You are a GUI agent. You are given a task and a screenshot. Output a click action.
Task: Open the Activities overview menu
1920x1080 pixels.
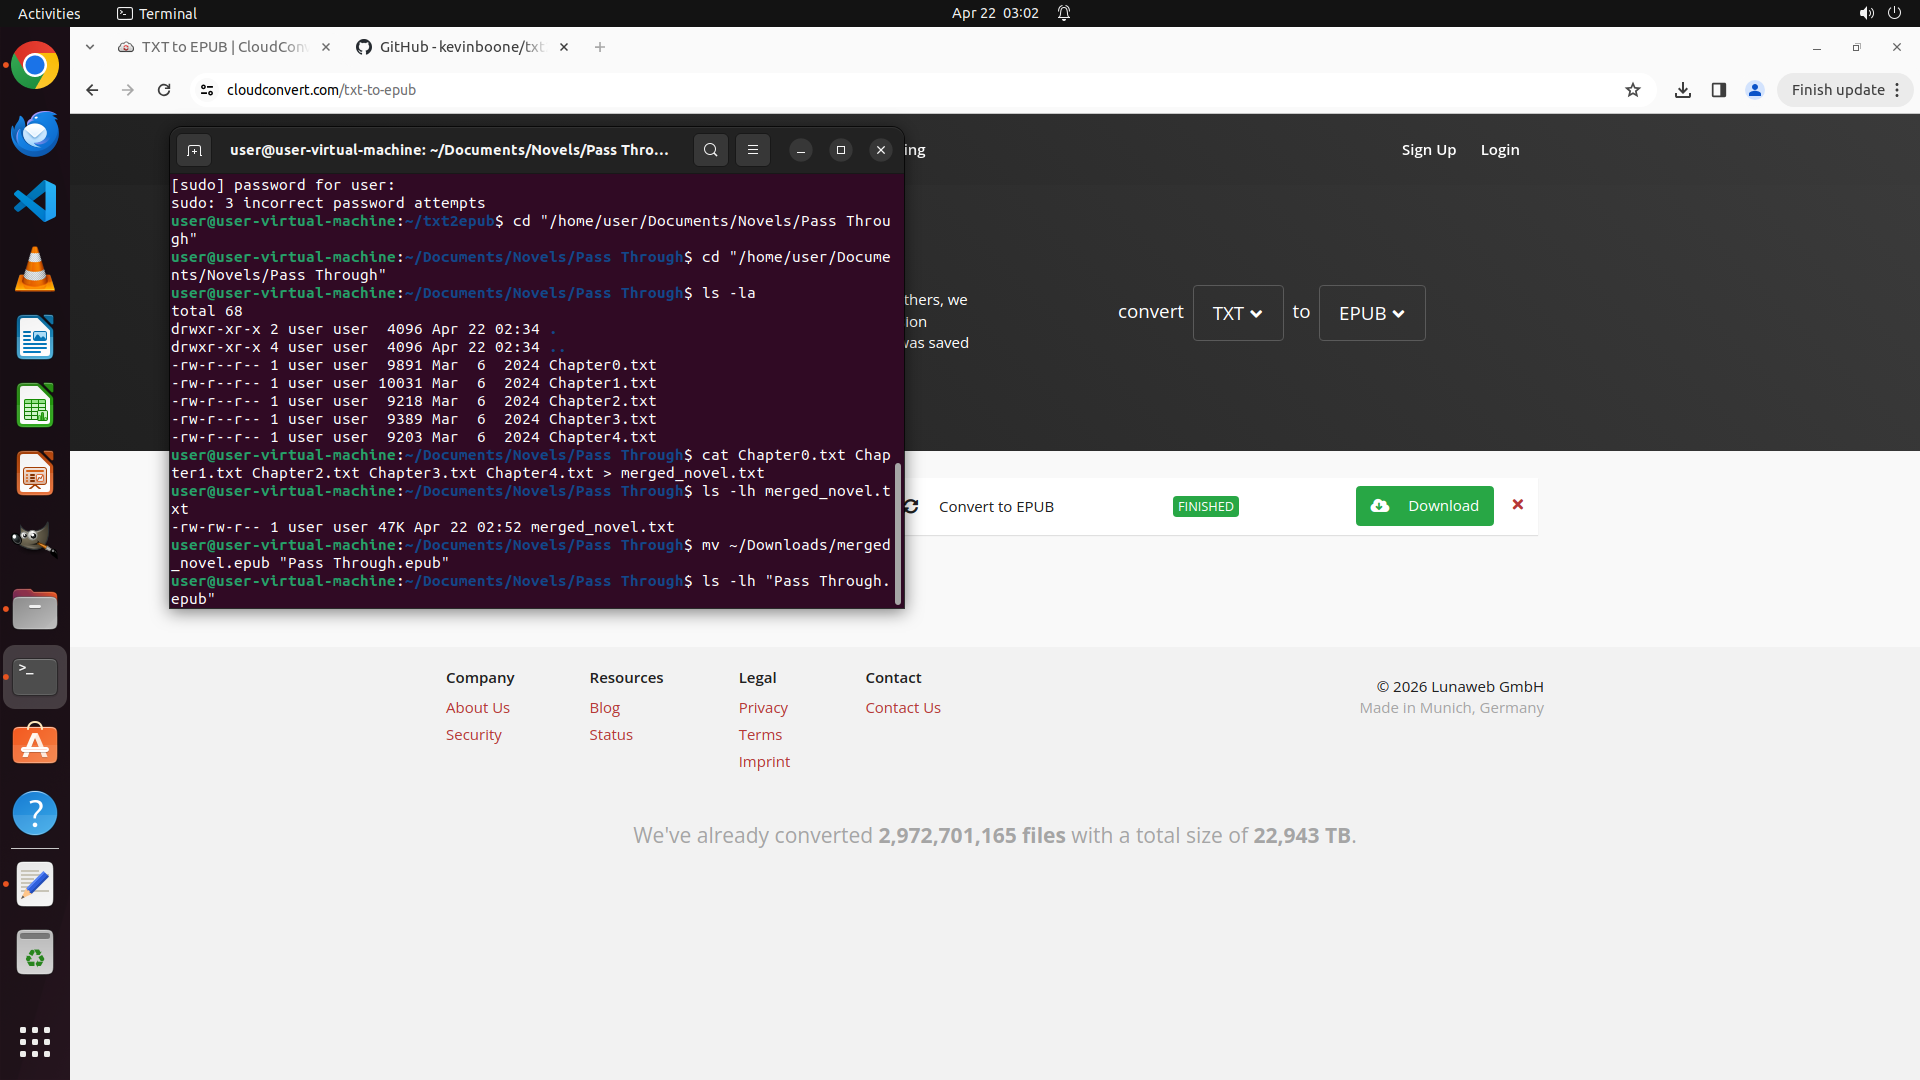point(49,13)
